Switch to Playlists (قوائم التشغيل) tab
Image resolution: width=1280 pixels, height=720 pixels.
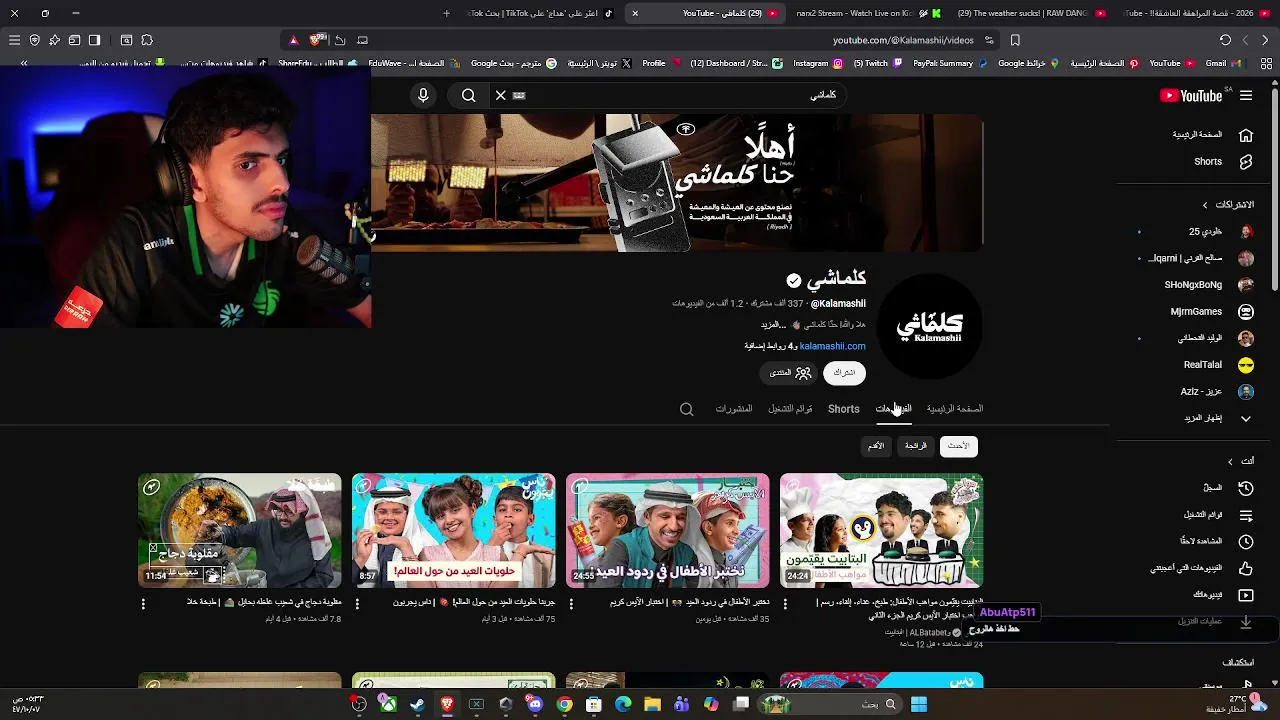[x=790, y=409]
